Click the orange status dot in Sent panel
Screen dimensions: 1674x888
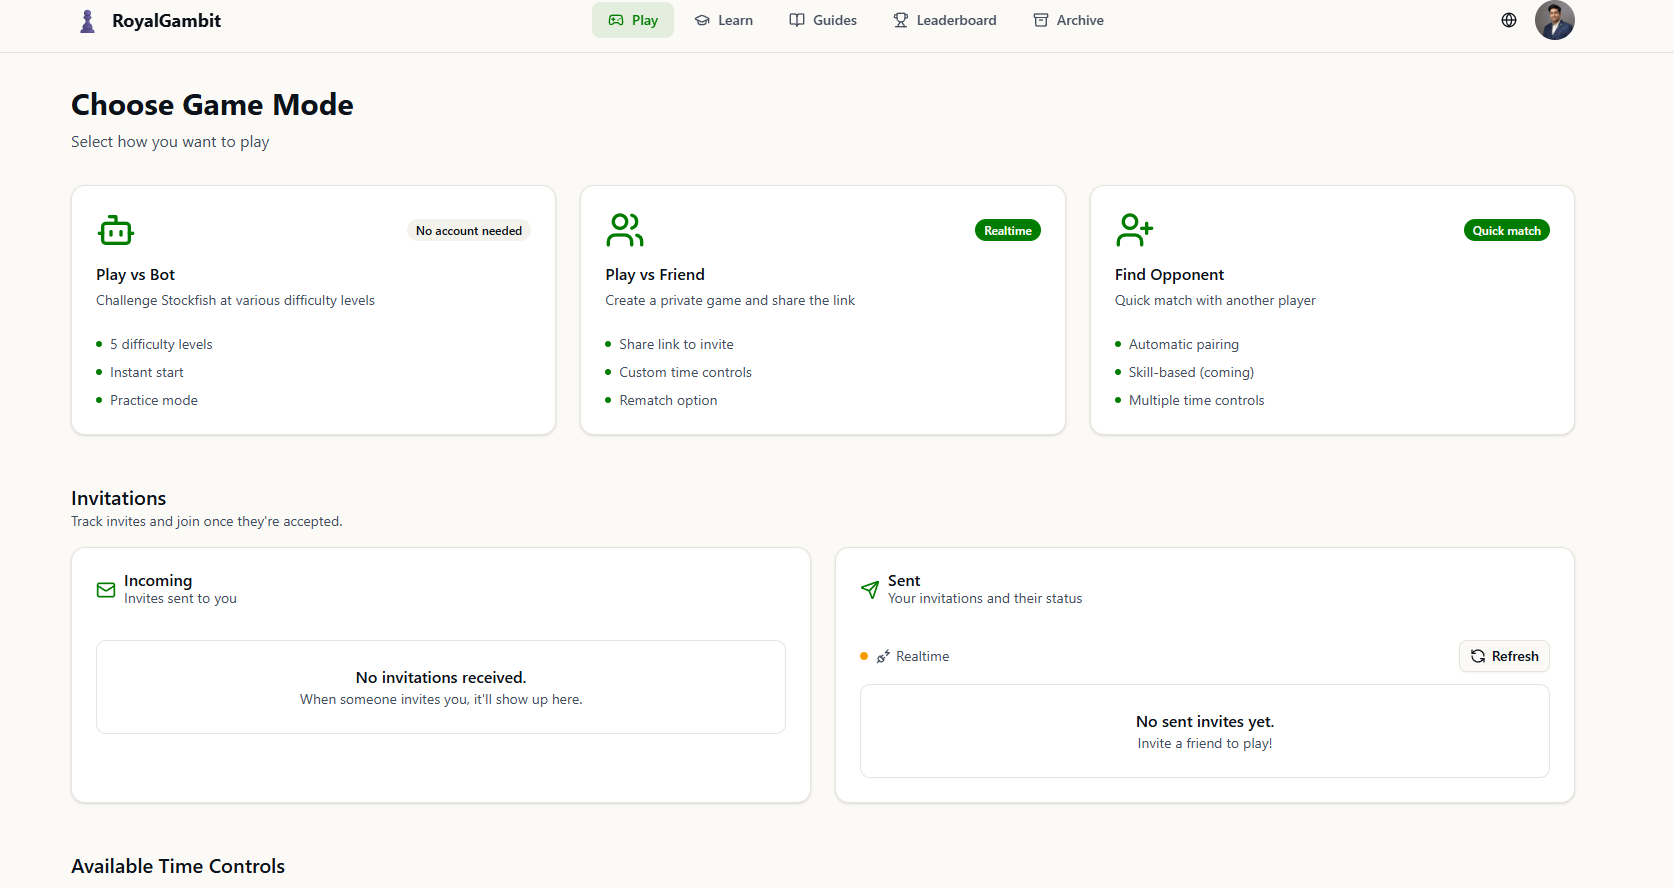pyautogui.click(x=864, y=656)
